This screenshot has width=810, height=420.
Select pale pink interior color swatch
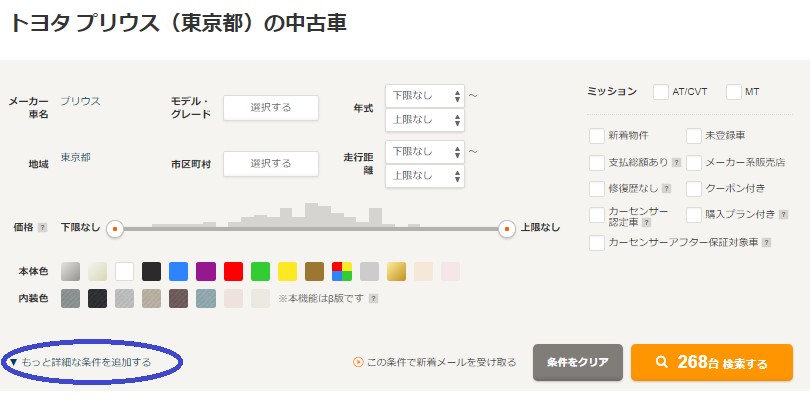click(233, 299)
